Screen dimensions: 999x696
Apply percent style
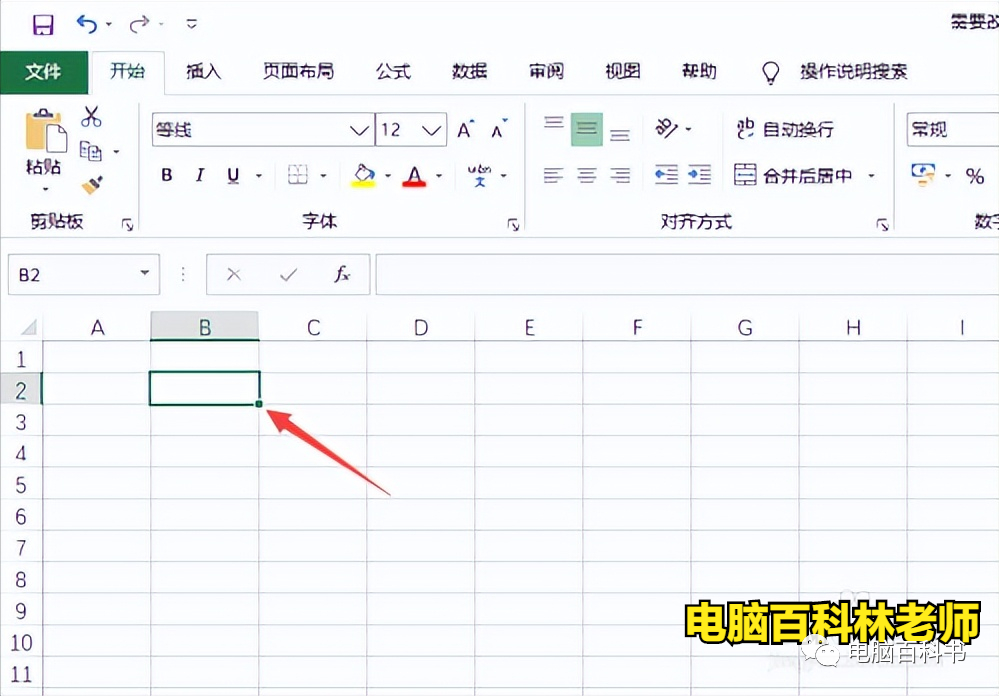[975, 176]
